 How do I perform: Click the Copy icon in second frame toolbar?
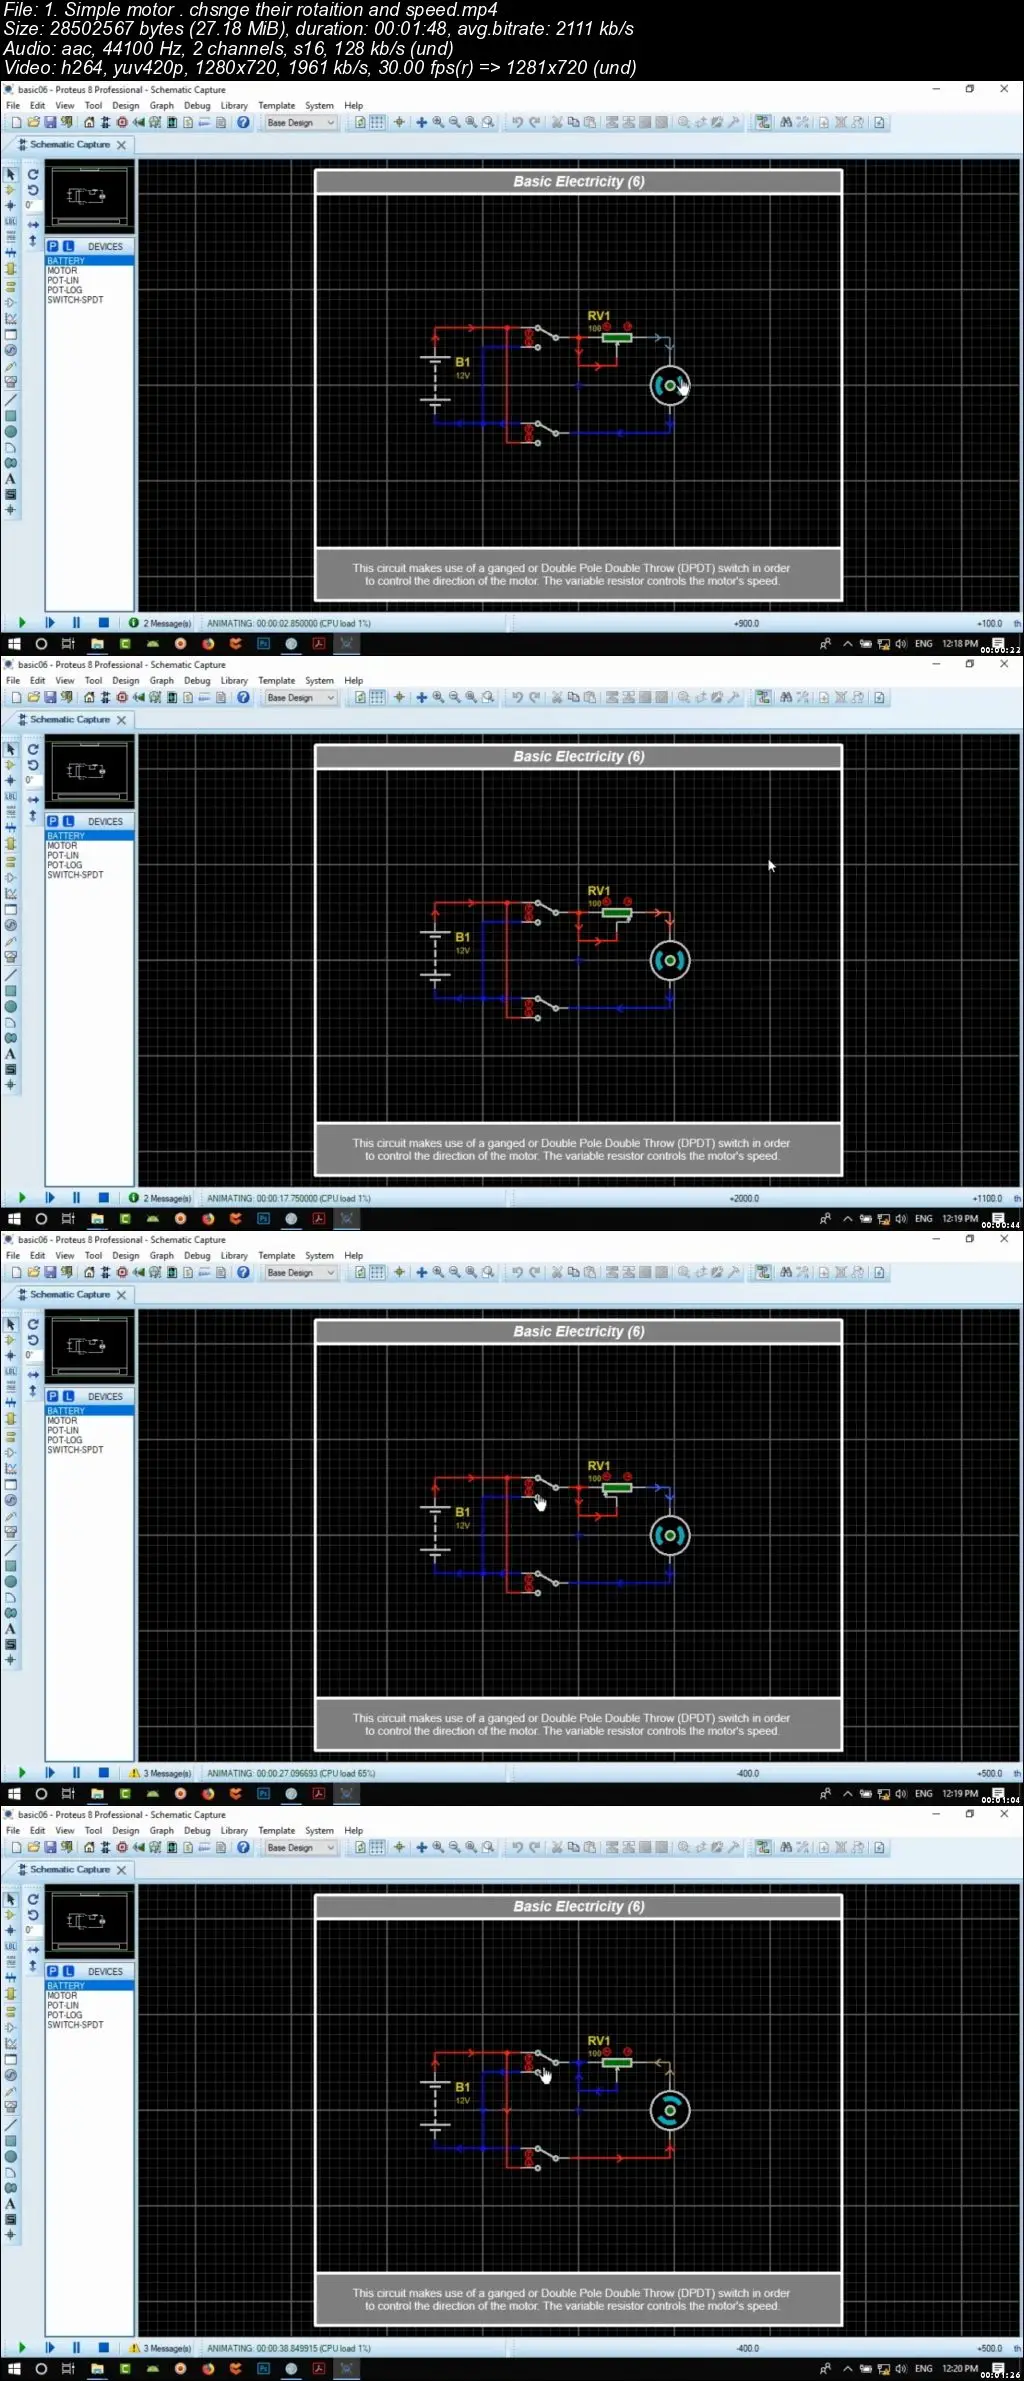pyautogui.click(x=573, y=698)
